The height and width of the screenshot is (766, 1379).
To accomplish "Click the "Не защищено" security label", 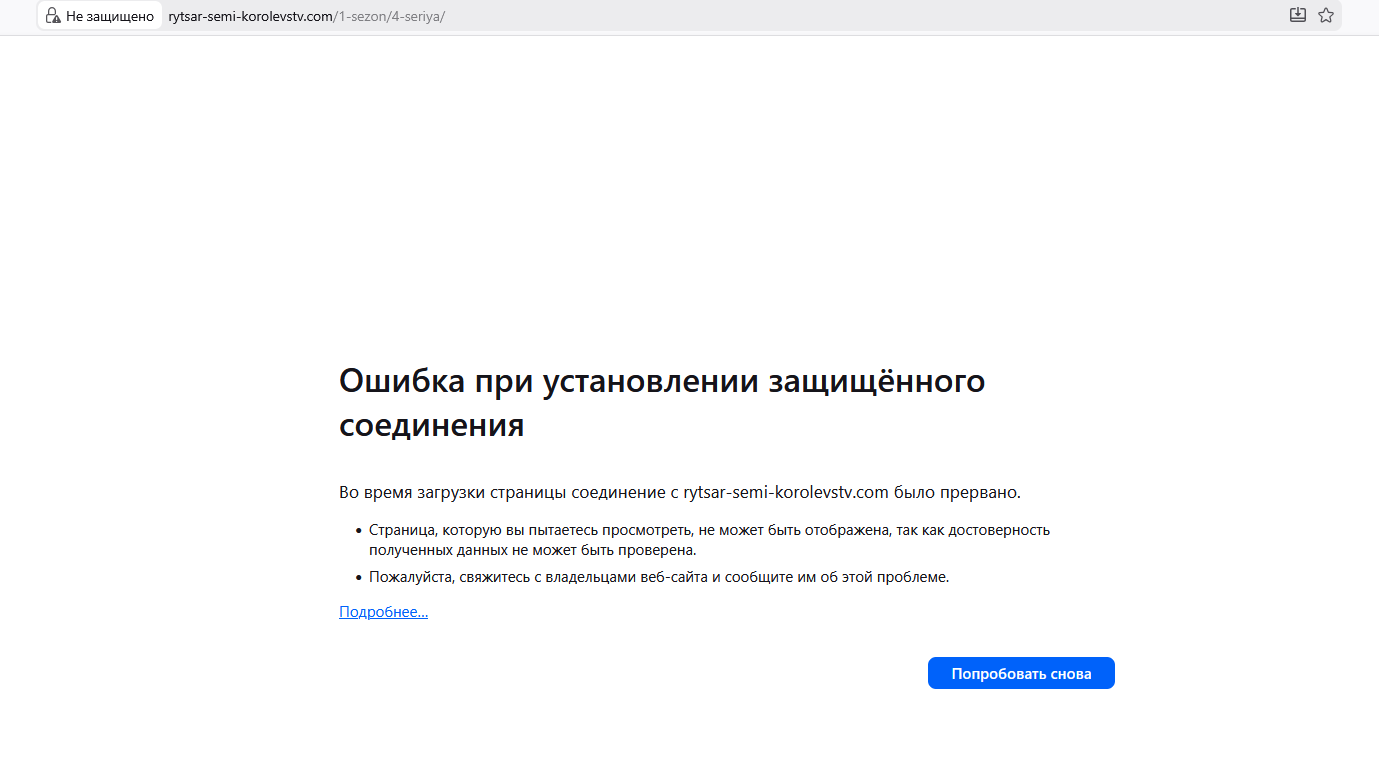I will 110,16.
